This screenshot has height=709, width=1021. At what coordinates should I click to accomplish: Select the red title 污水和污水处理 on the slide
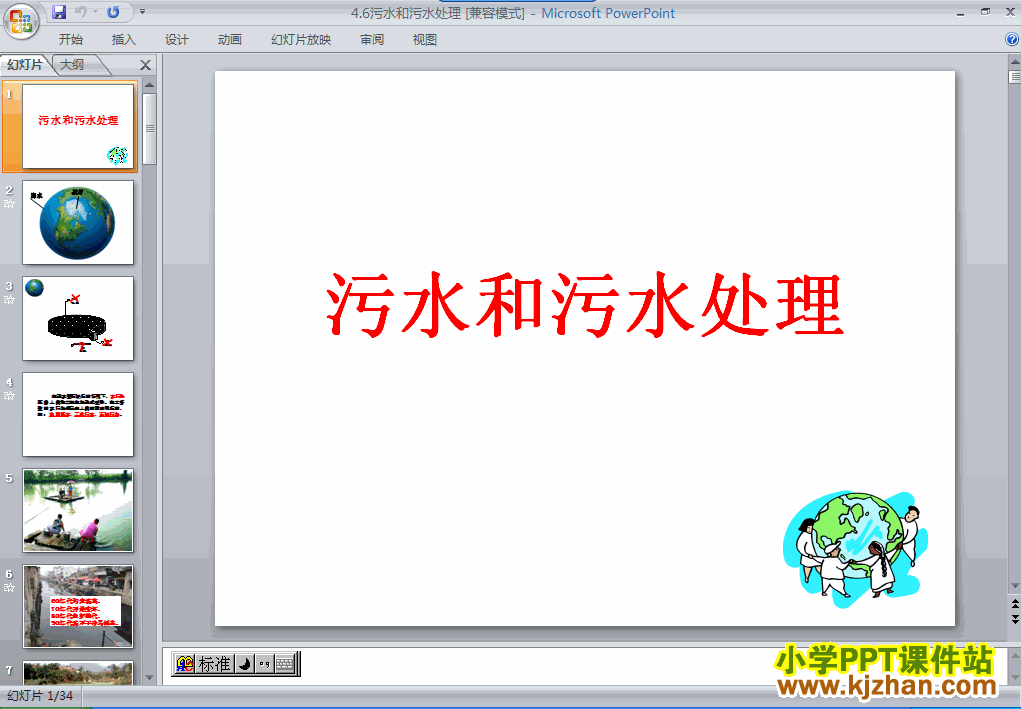(x=585, y=305)
